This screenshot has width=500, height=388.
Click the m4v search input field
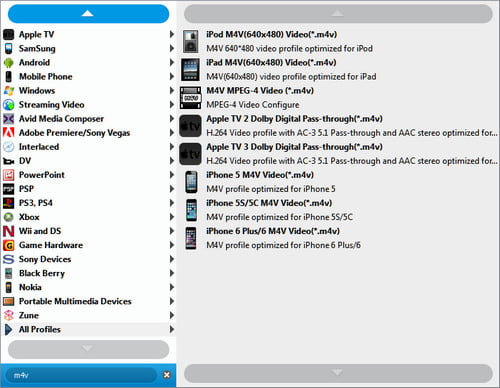[82, 375]
